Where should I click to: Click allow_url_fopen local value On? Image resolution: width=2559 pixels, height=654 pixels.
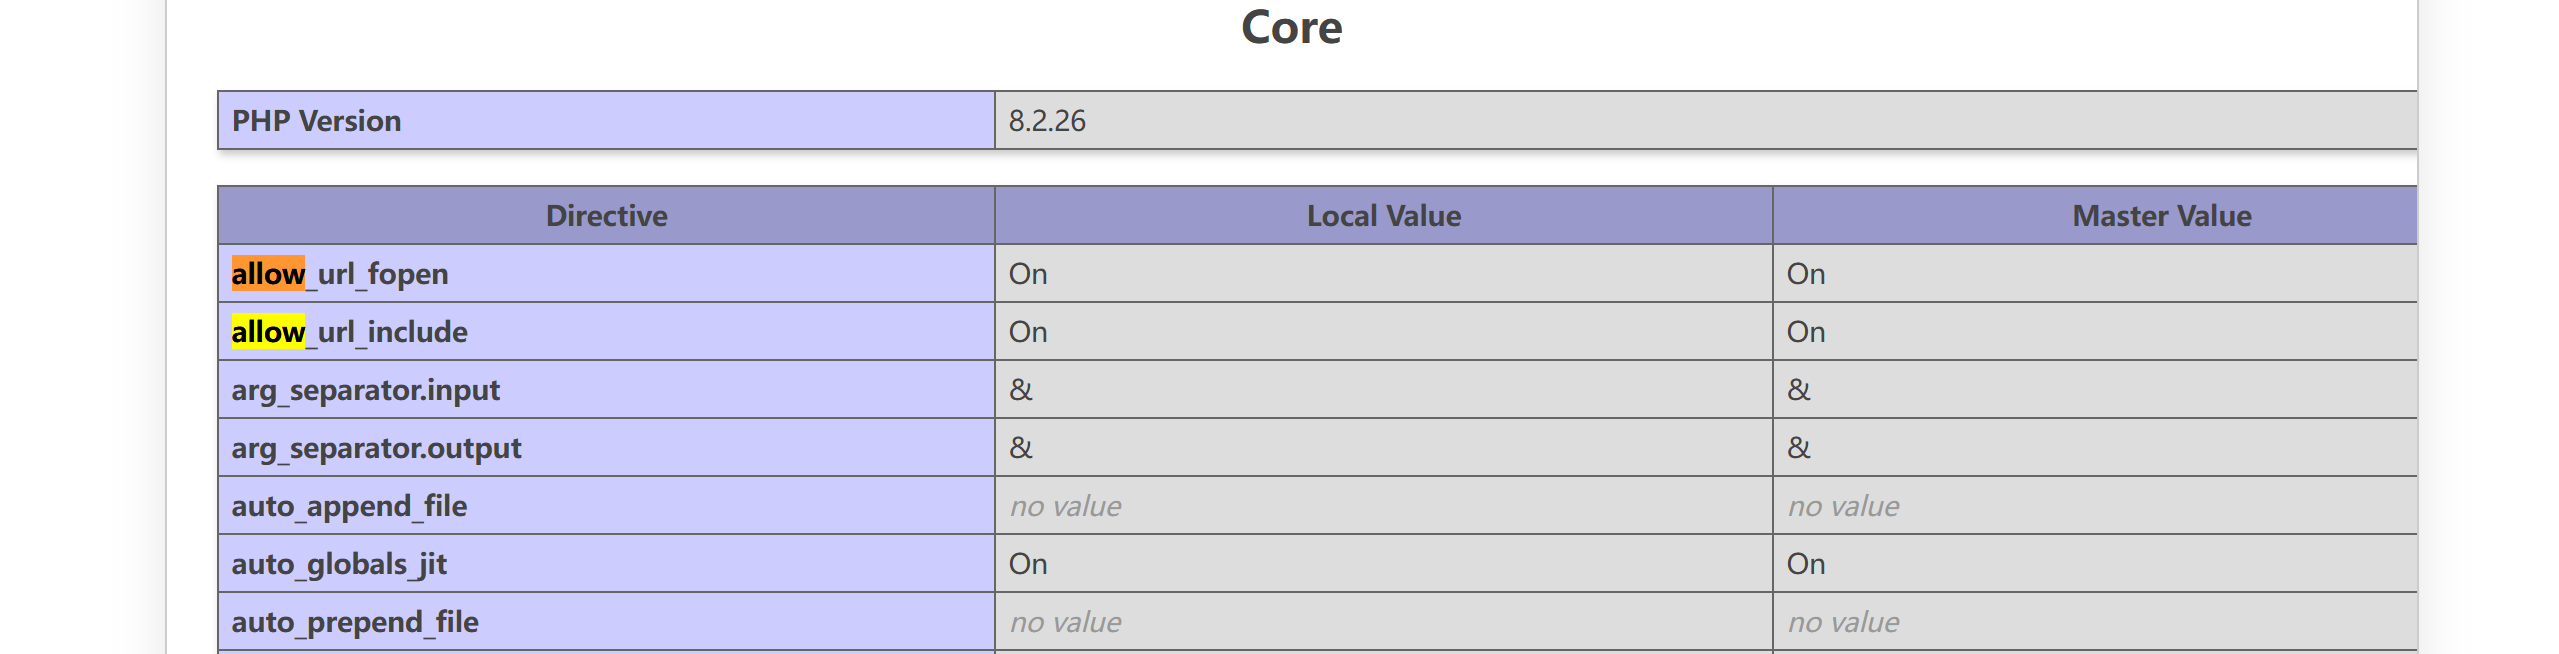(1028, 274)
